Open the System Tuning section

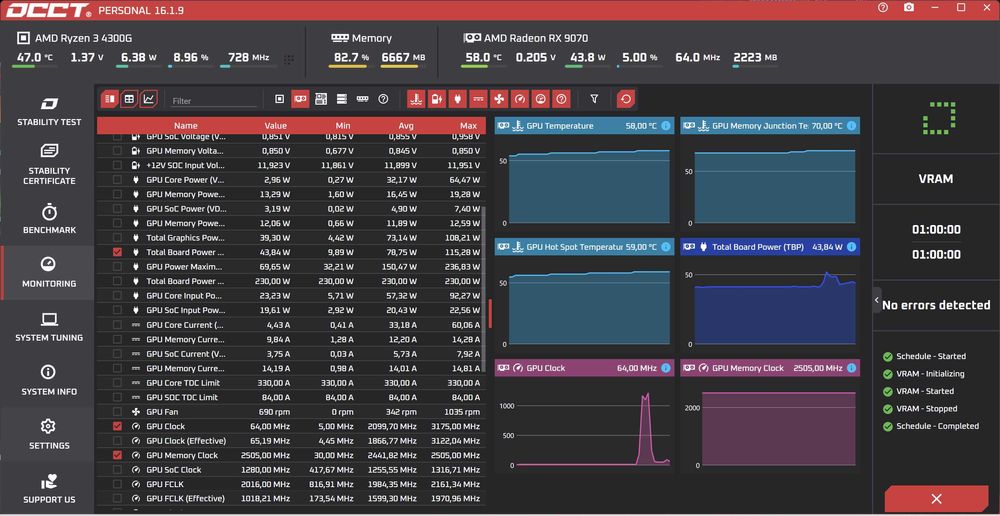tap(48, 327)
